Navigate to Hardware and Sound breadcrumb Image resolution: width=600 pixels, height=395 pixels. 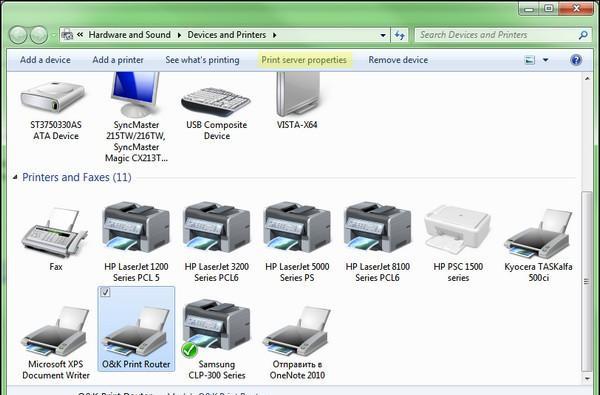pyautogui.click(x=130, y=35)
